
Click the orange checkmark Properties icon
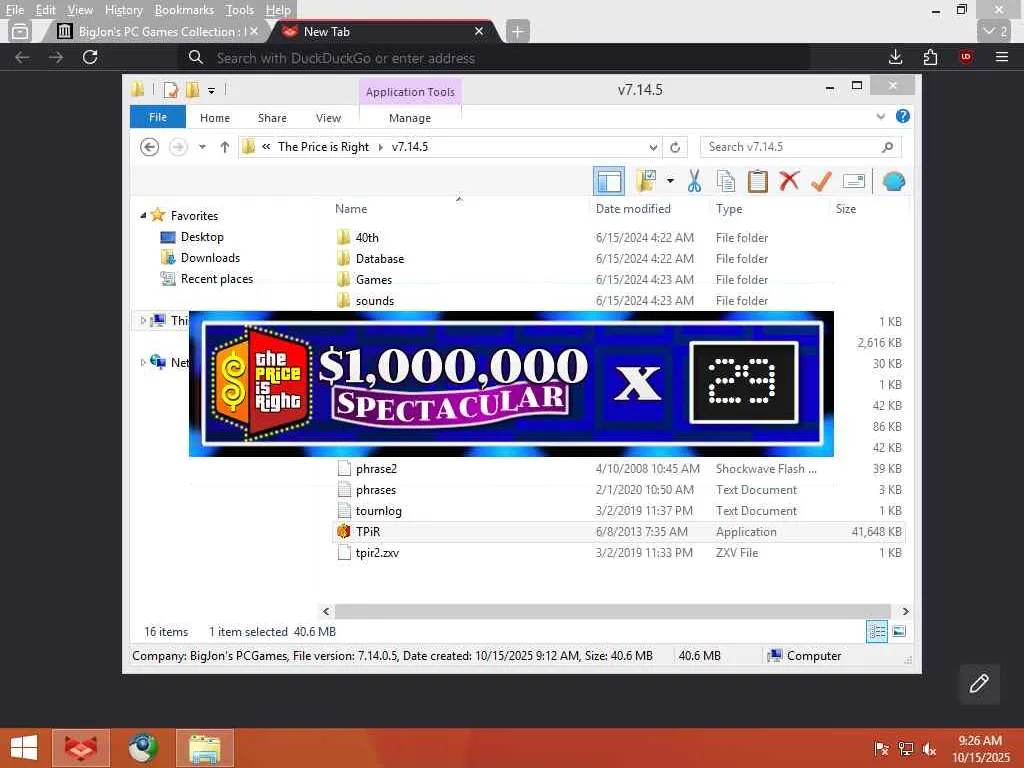[x=821, y=181]
